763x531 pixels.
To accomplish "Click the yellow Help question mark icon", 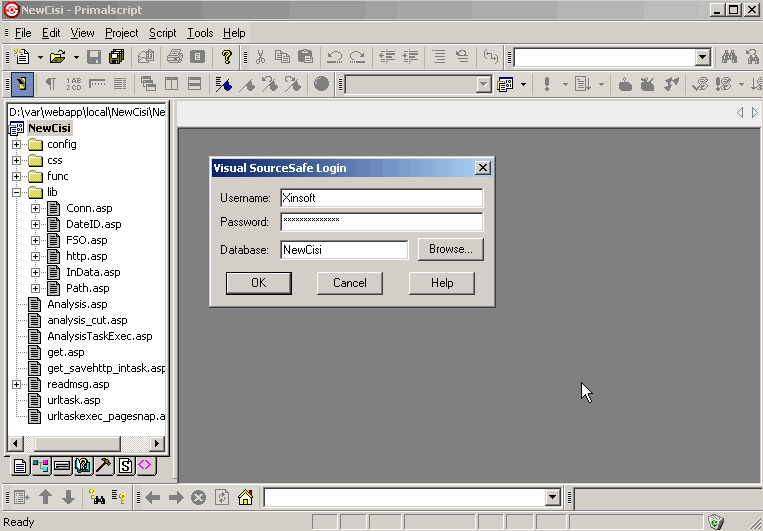I will pos(226,57).
